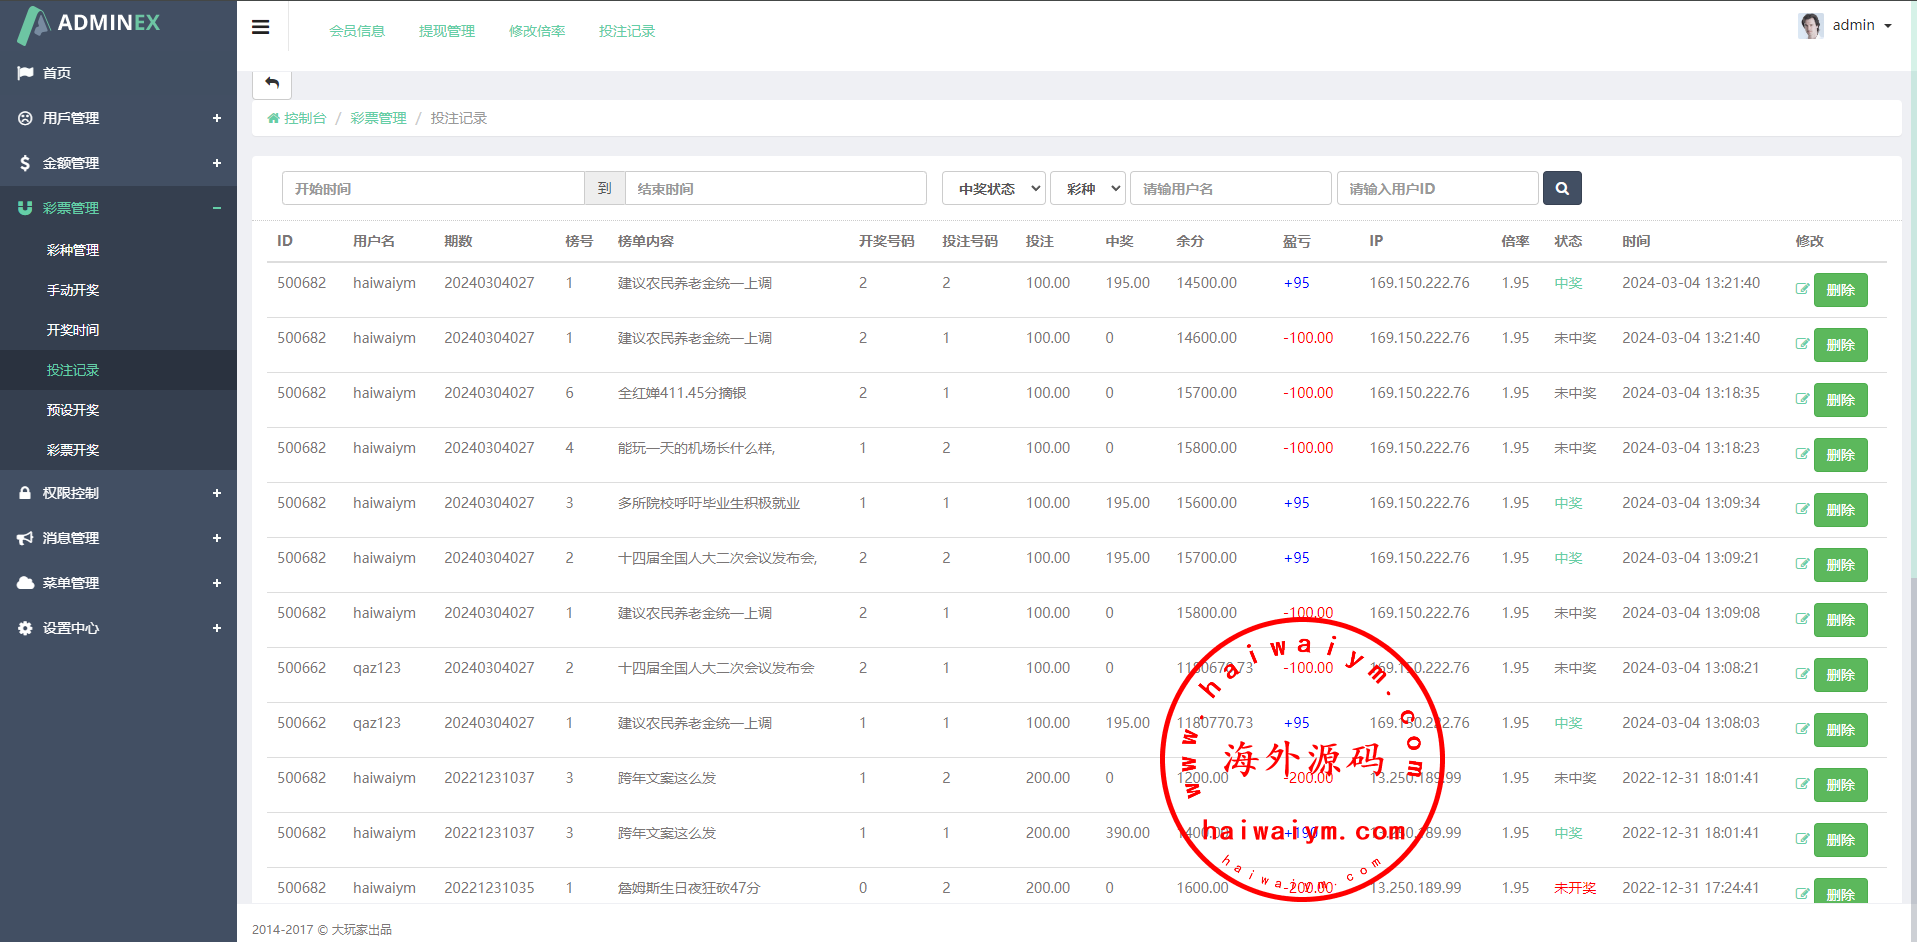1917x942 pixels.
Task: Click edit icon for first bet row
Action: pyautogui.click(x=1802, y=289)
